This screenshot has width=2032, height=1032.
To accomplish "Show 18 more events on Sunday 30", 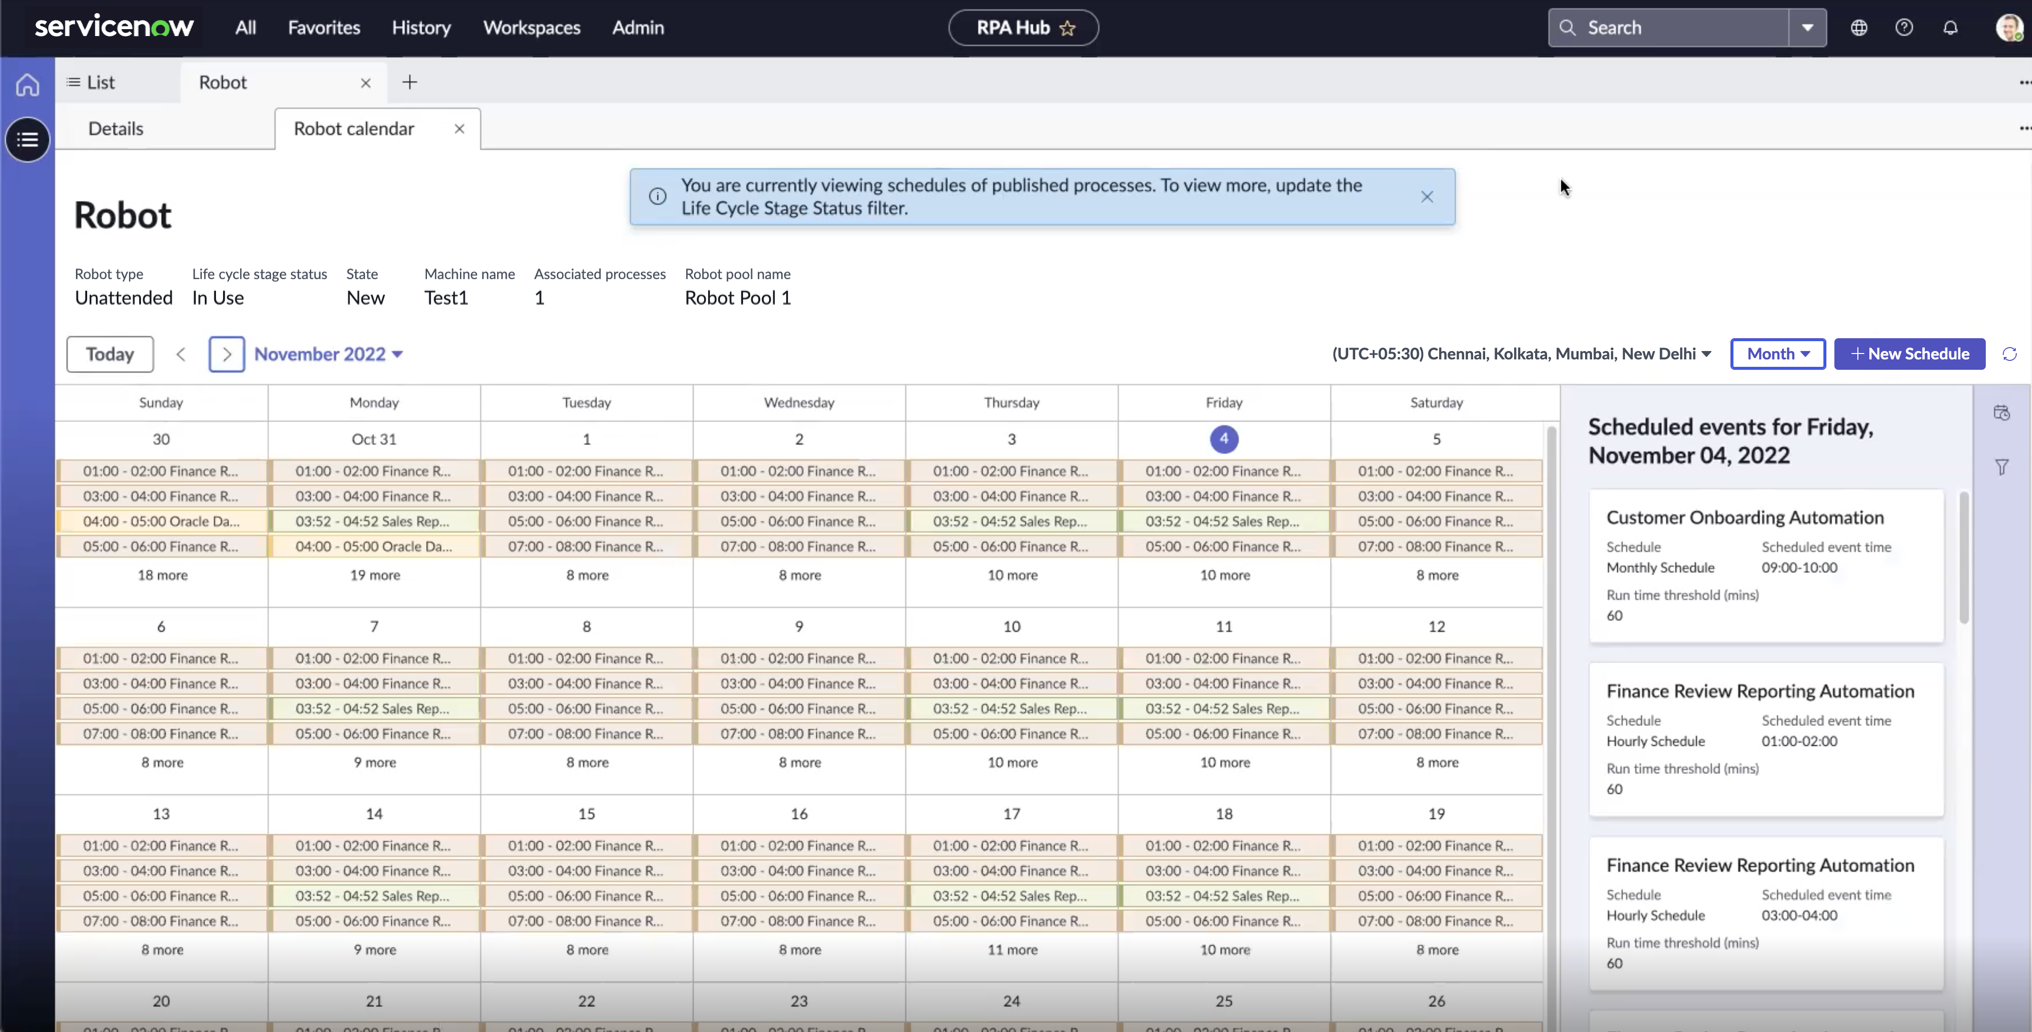I will click(x=162, y=575).
